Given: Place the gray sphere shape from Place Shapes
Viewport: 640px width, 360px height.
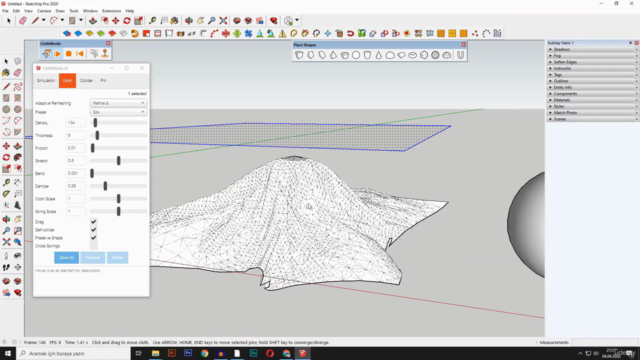Looking at the screenshot, I should pyautogui.click(x=436, y=55).
